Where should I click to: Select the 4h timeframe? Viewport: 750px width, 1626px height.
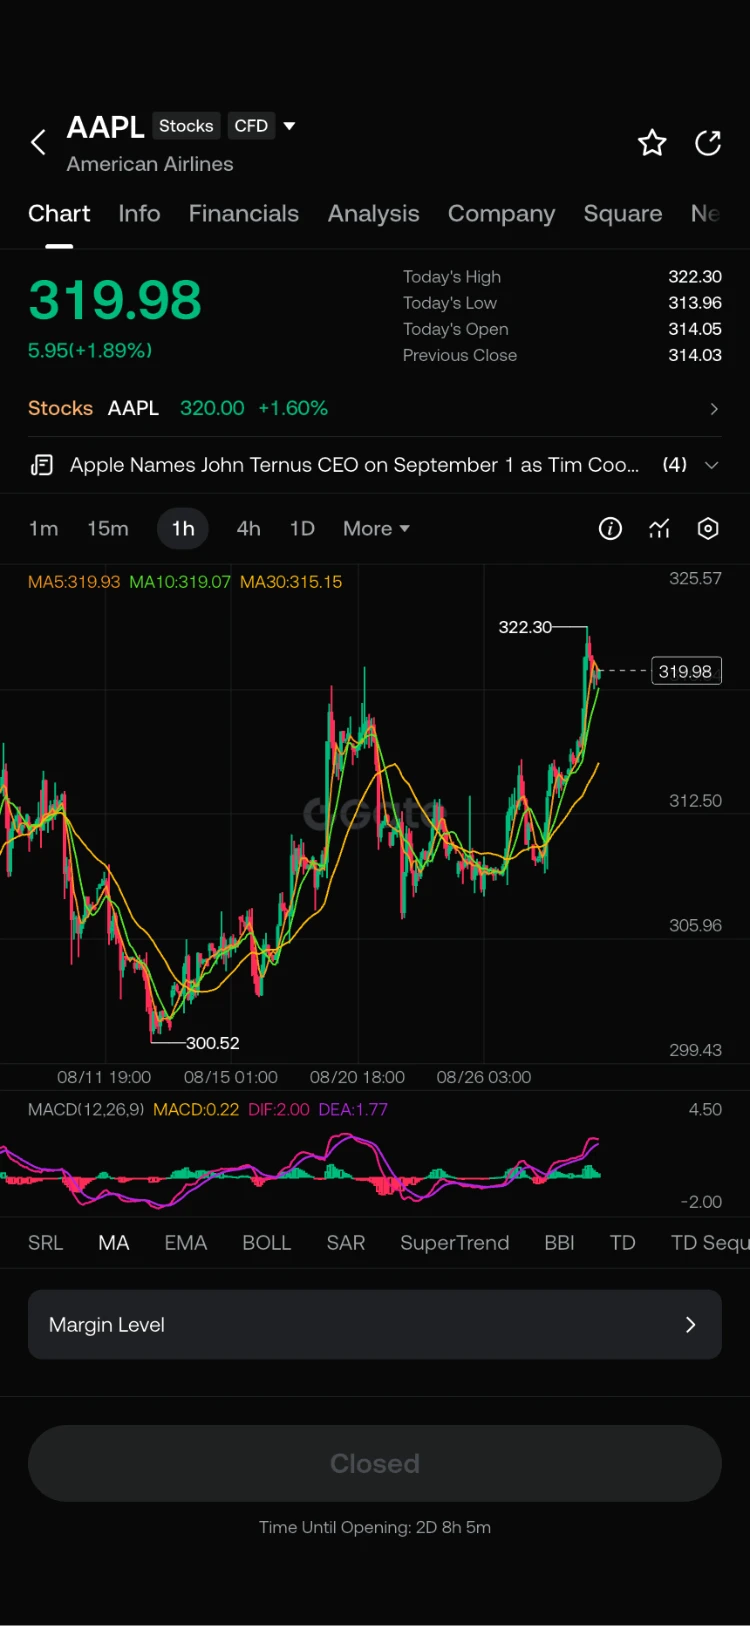248,529
